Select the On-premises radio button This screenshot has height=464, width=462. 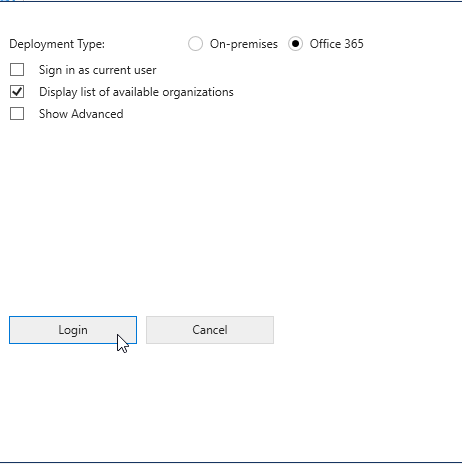(x=195, y=44)
